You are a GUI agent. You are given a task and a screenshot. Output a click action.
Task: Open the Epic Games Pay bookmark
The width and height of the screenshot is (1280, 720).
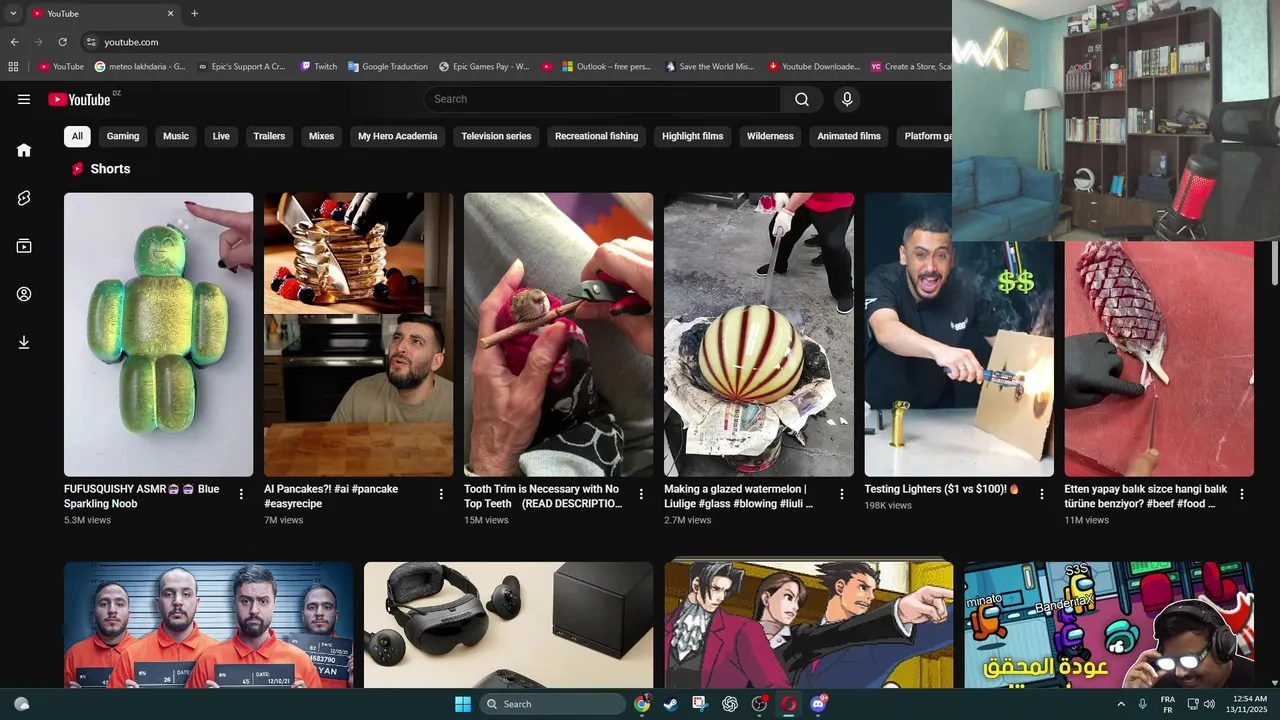tap(484, 67)
